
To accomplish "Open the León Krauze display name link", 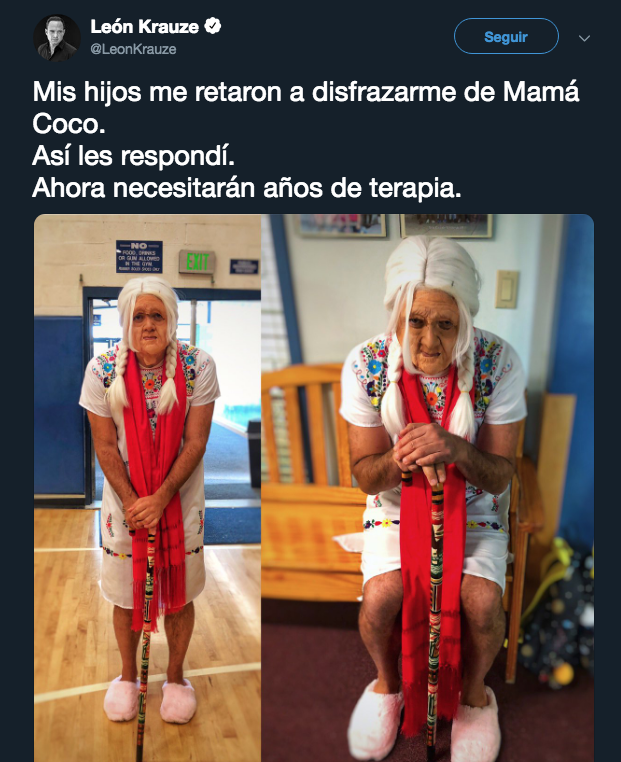I will [x=144, y=26].
